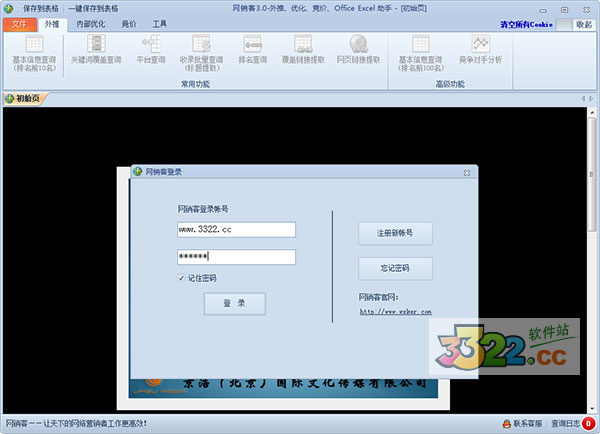Image resolution: width=600 pixels, height=434 pixels.
Task: Open 基本信息查询 (排名前100名) tool
Action: coord(421,53)
